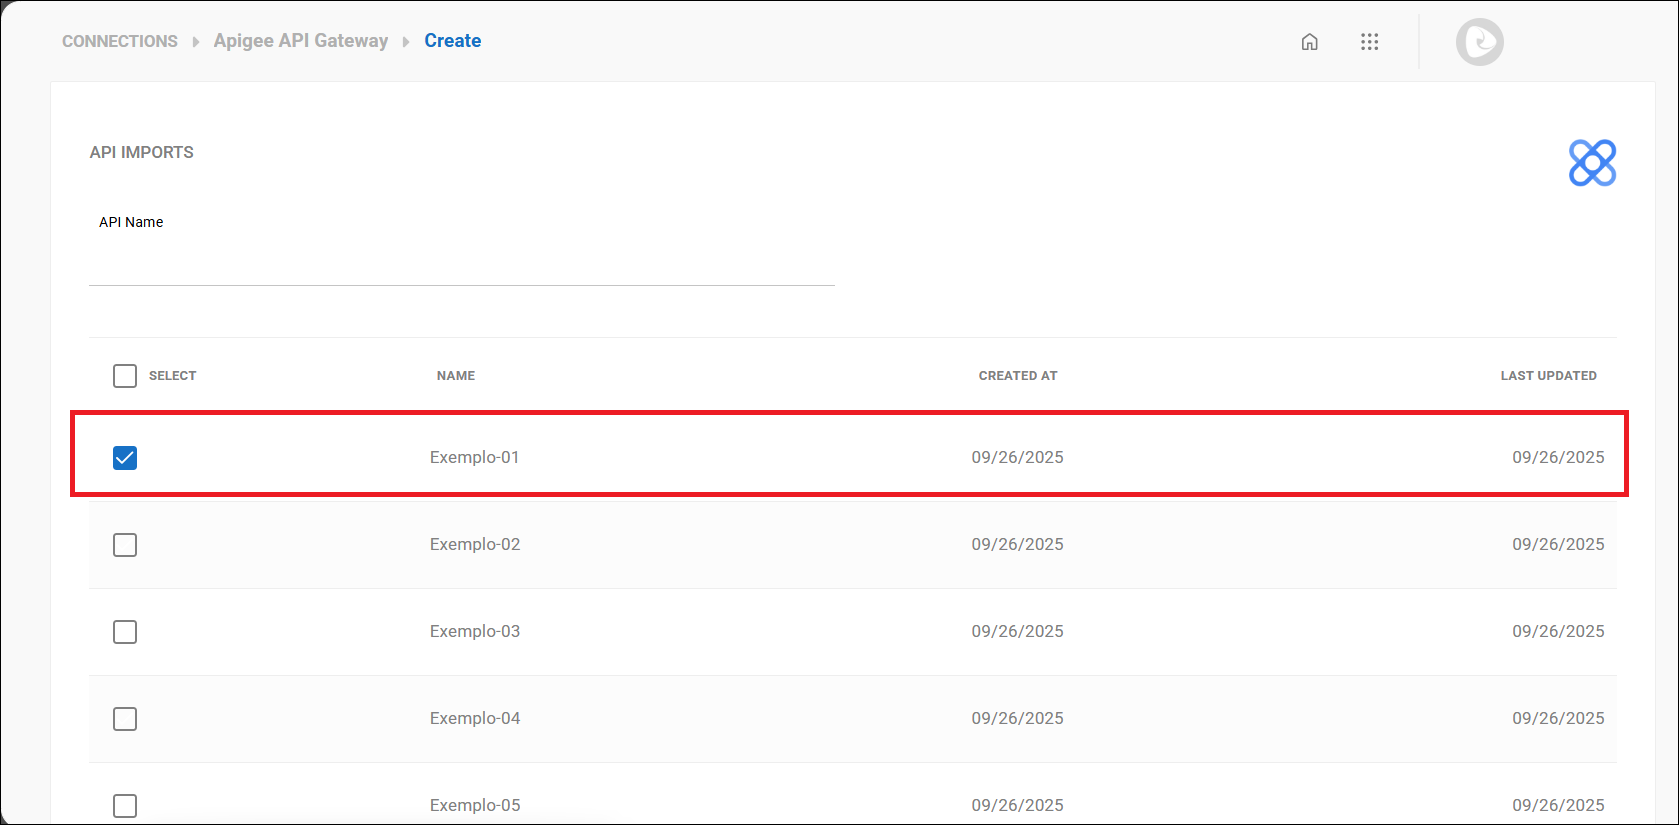1679x825 pixels.
Task: Click the home icon in header
Action: click(1309, 42)
